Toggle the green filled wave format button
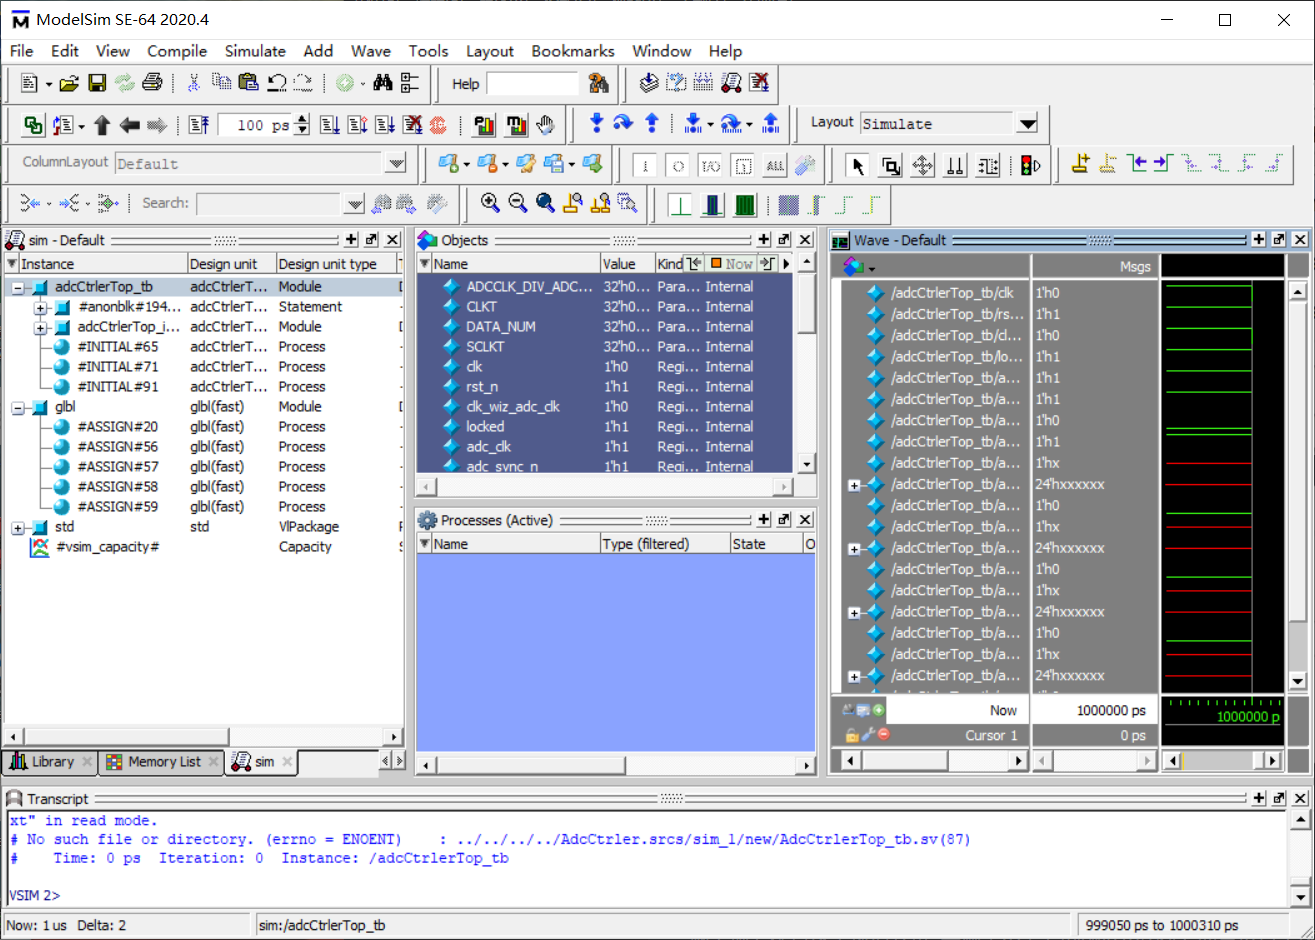Image resolution: width=1315 pixels, height=940 pixels. pos(745,205)
